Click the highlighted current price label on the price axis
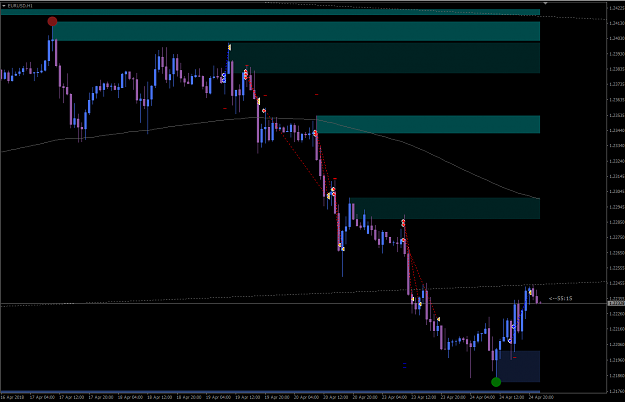625x402 pixels. 616,304
